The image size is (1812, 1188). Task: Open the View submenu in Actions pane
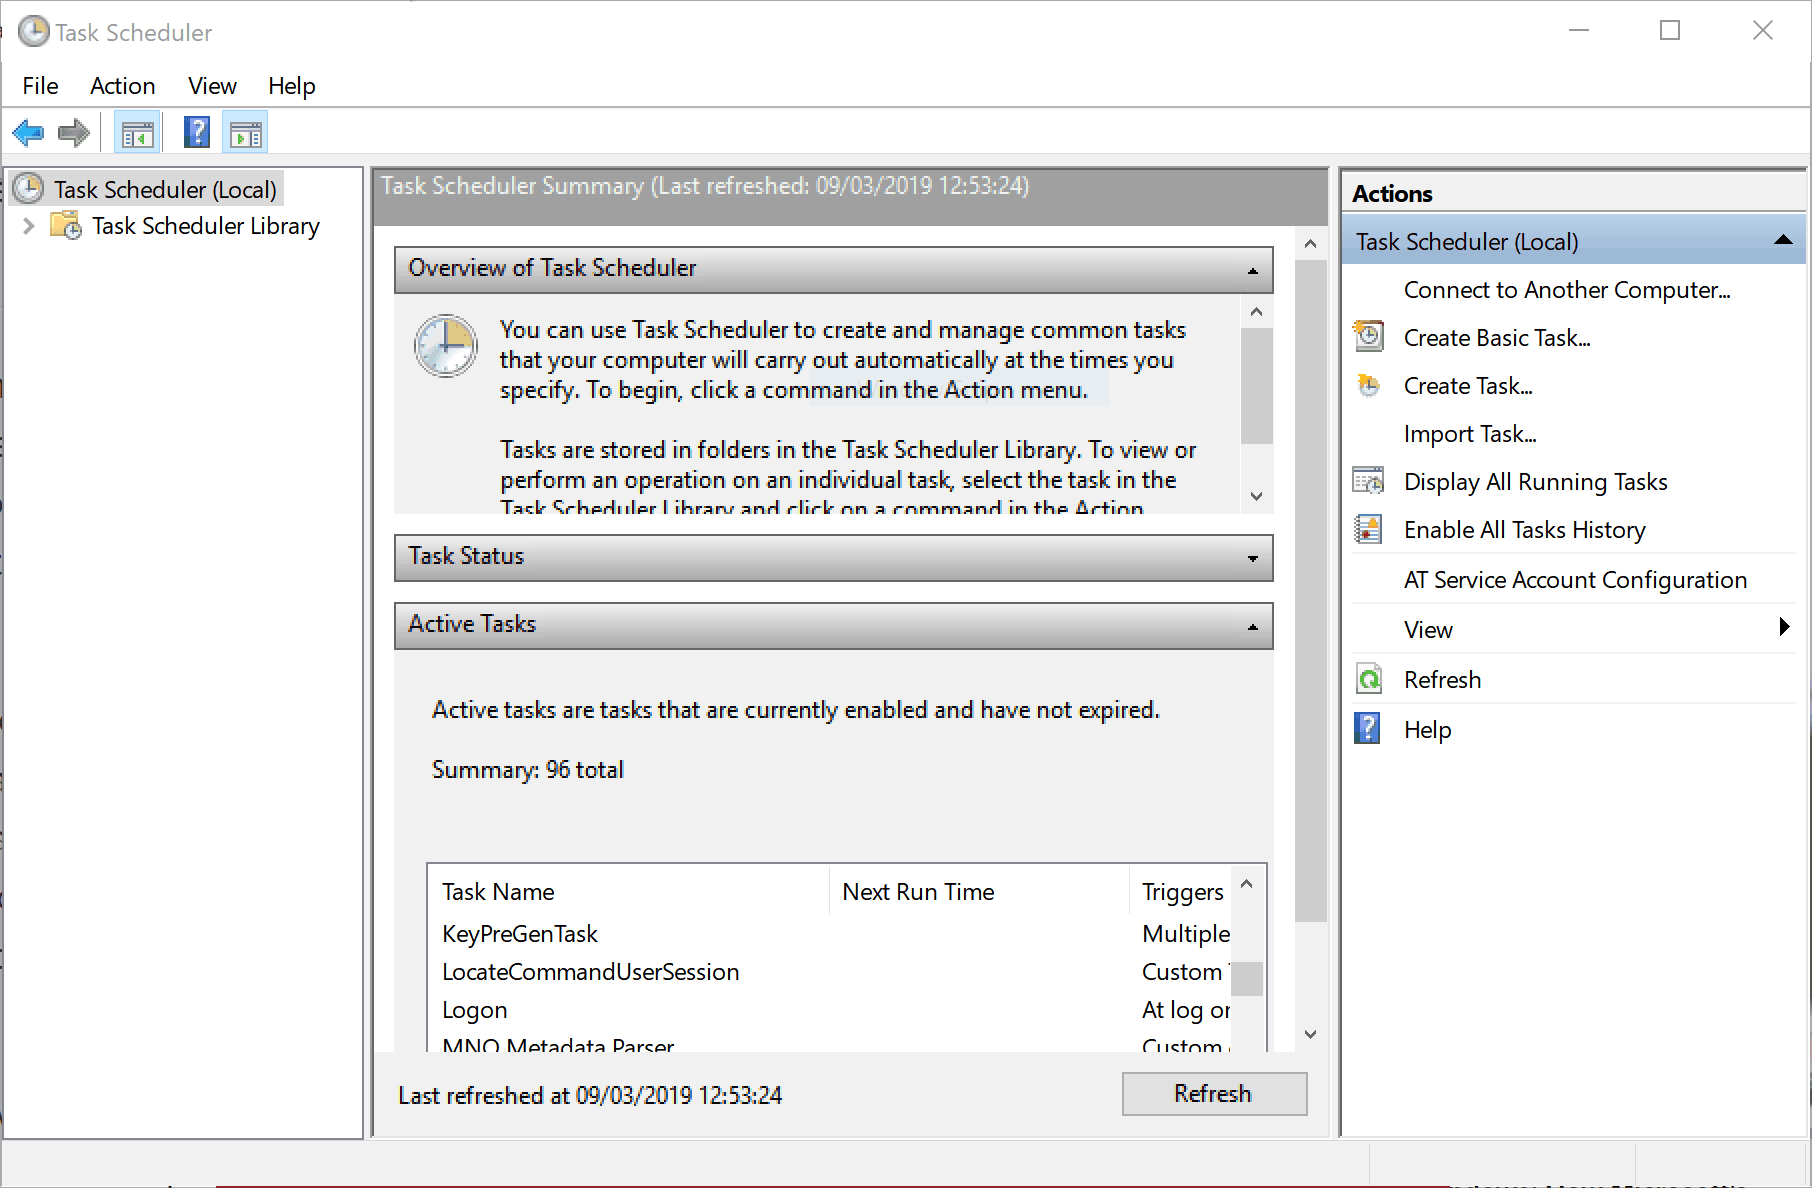(1783, 628)
